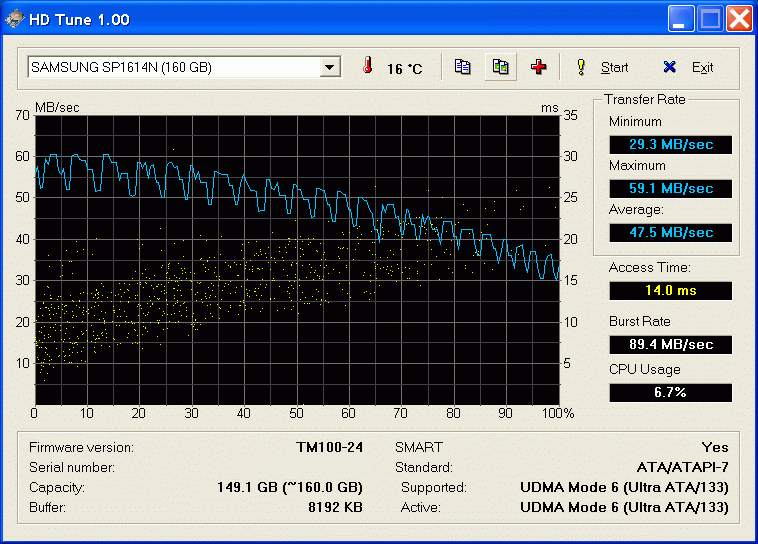Open the red cross health icon
The image size is (758, 544).
539,67
